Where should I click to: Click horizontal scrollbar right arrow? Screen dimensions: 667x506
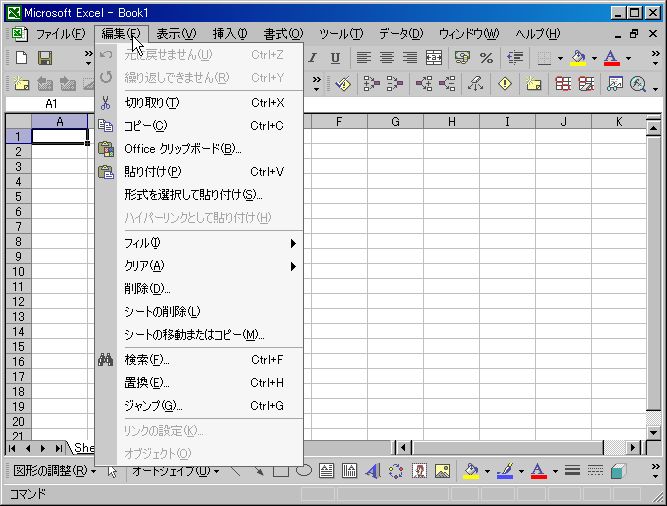point(633,447)
